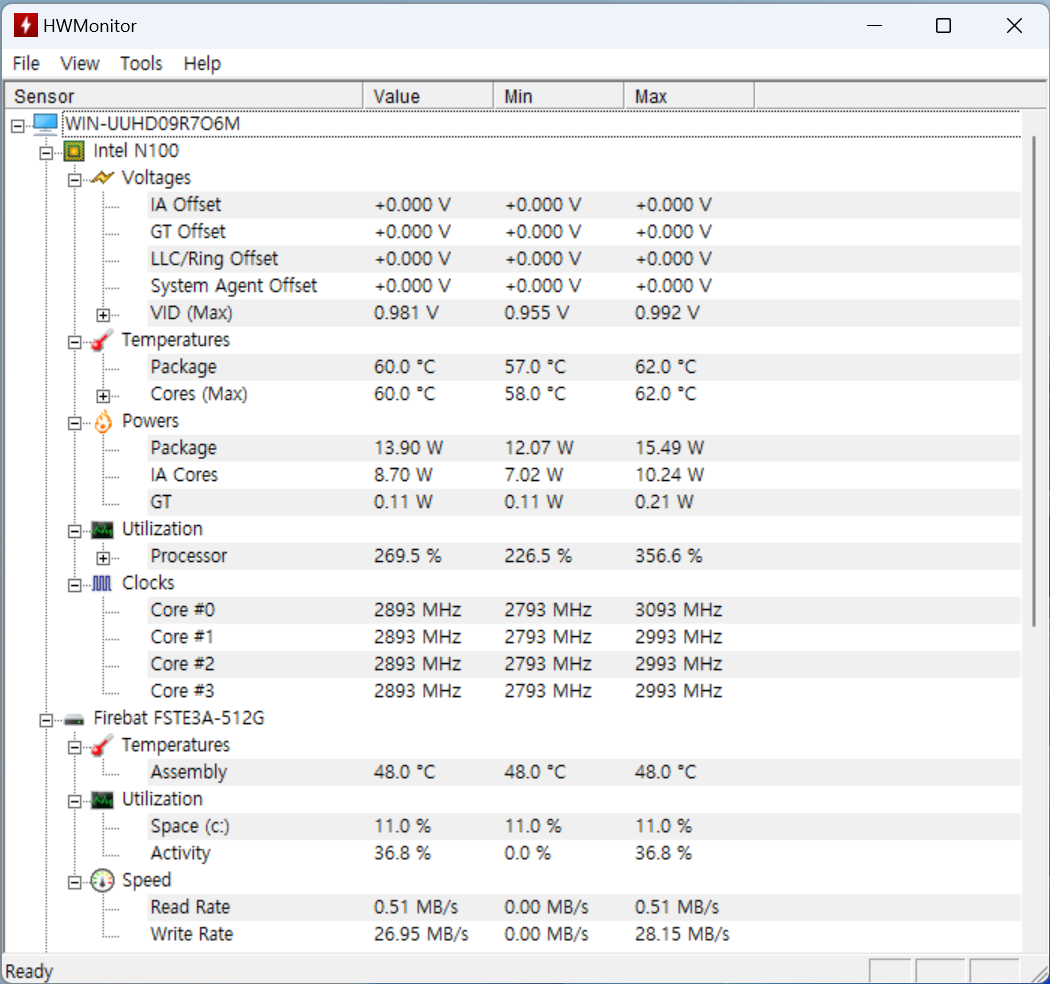Click the Max column header

coord(688,96)
